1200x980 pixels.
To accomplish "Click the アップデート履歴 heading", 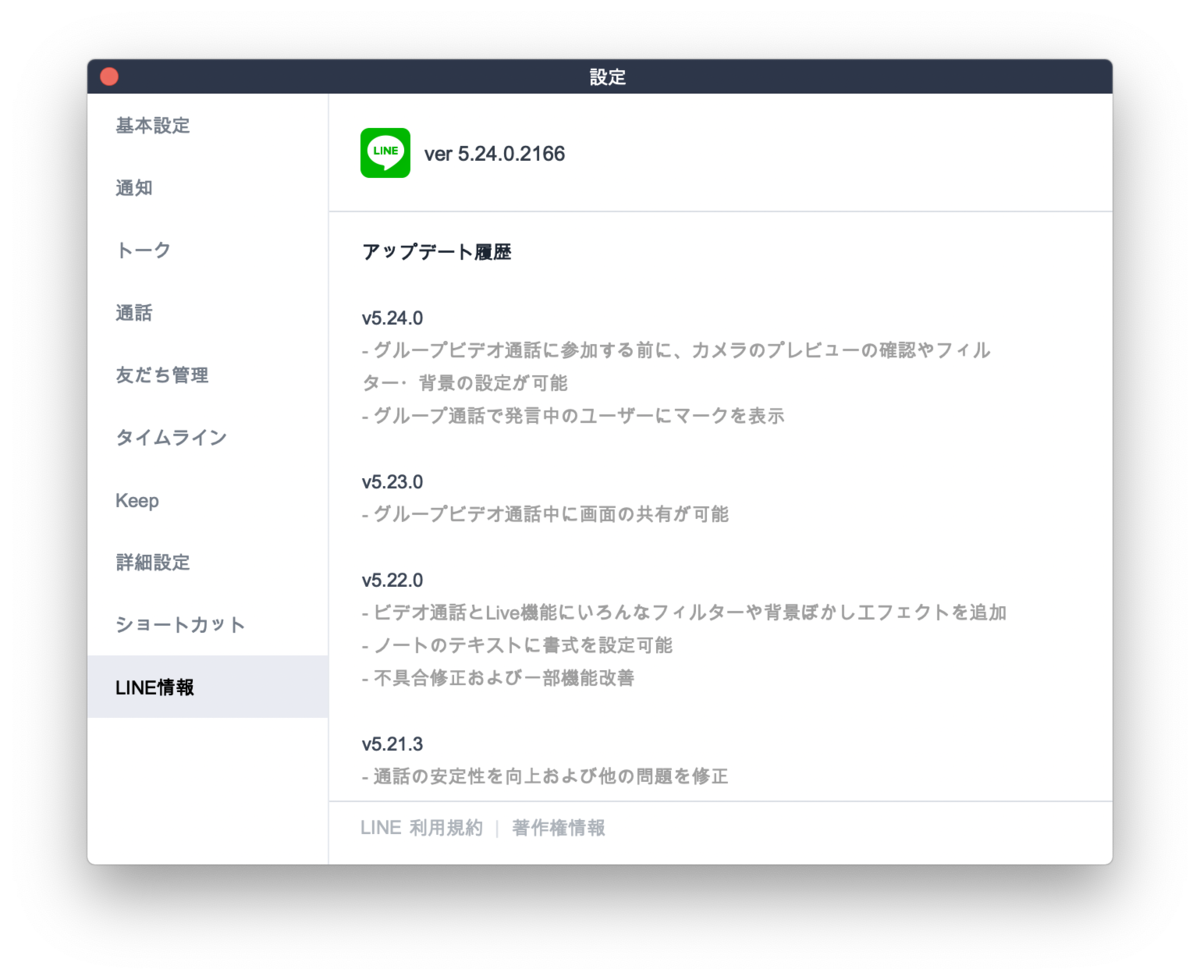I will 437,252.
